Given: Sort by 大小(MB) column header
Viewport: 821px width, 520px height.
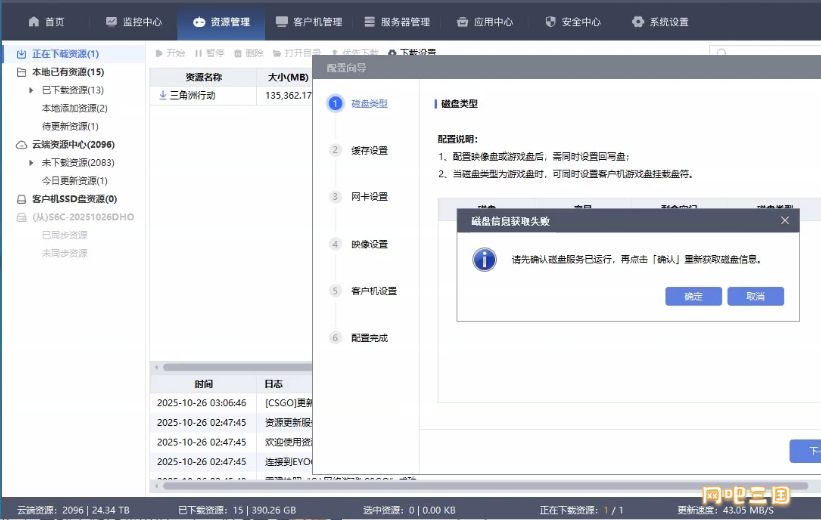Looking at the screenshot, I should [x=285, y=77].
